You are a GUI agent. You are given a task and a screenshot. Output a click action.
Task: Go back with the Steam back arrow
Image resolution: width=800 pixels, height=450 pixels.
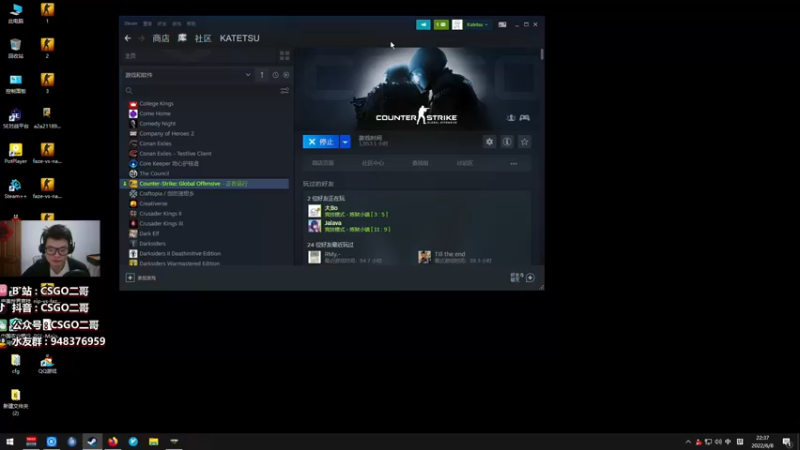(128, 38)
